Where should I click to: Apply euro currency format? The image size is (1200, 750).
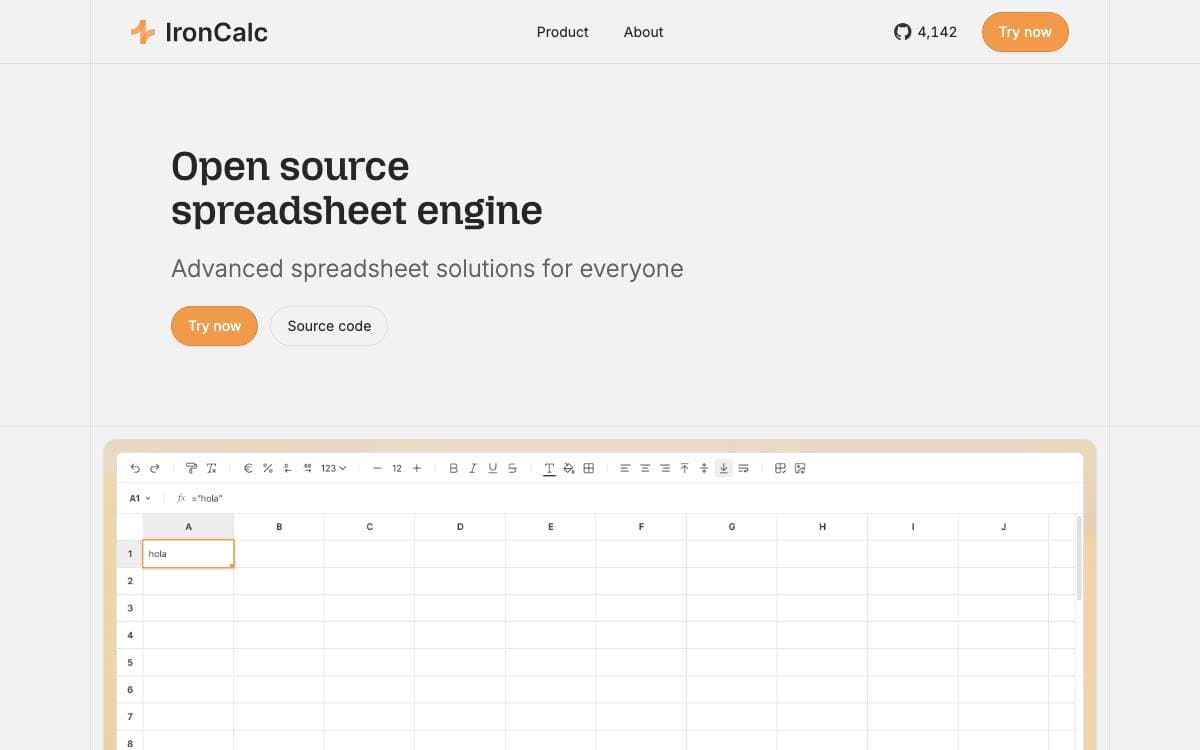248,468
